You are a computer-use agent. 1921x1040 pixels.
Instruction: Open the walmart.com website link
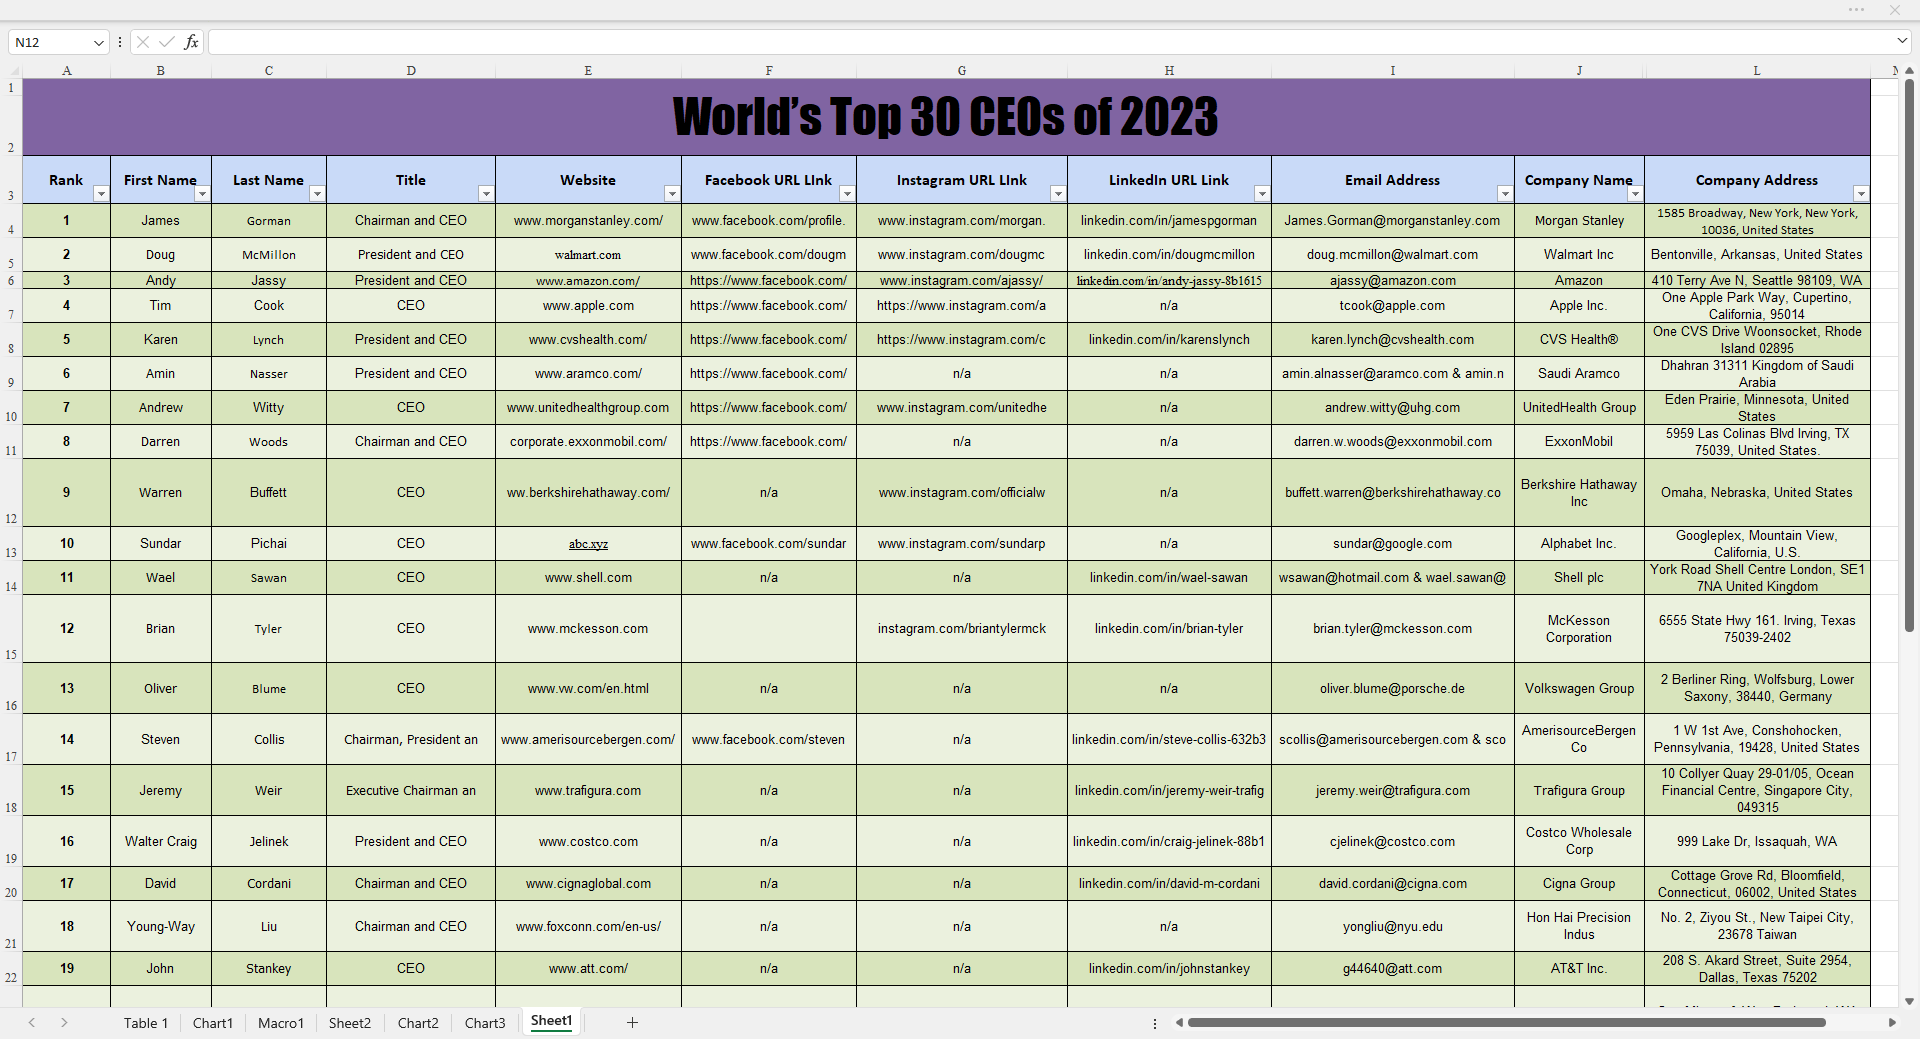588,255
